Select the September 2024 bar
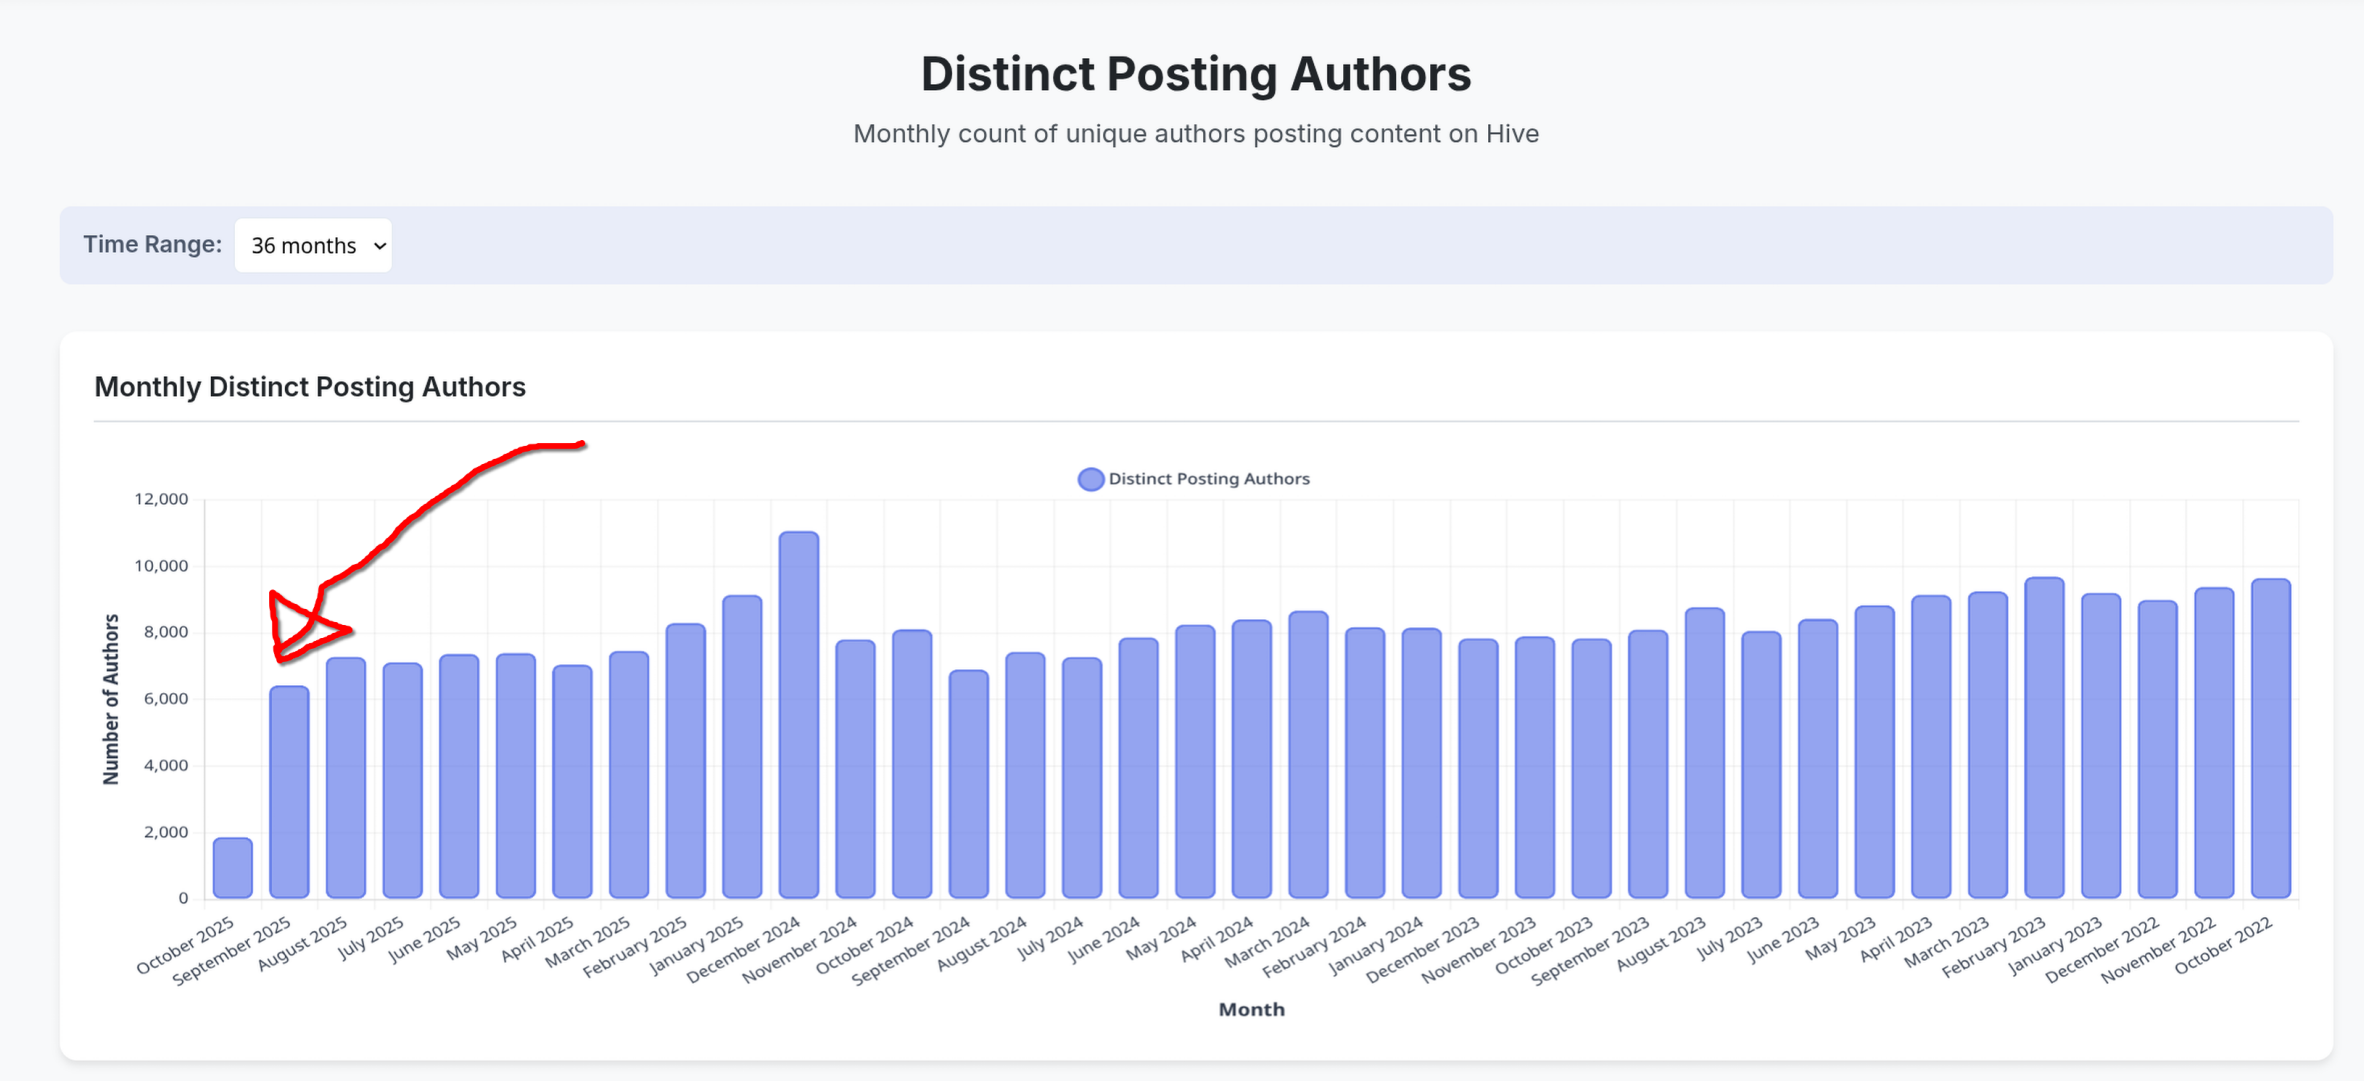 968,783
